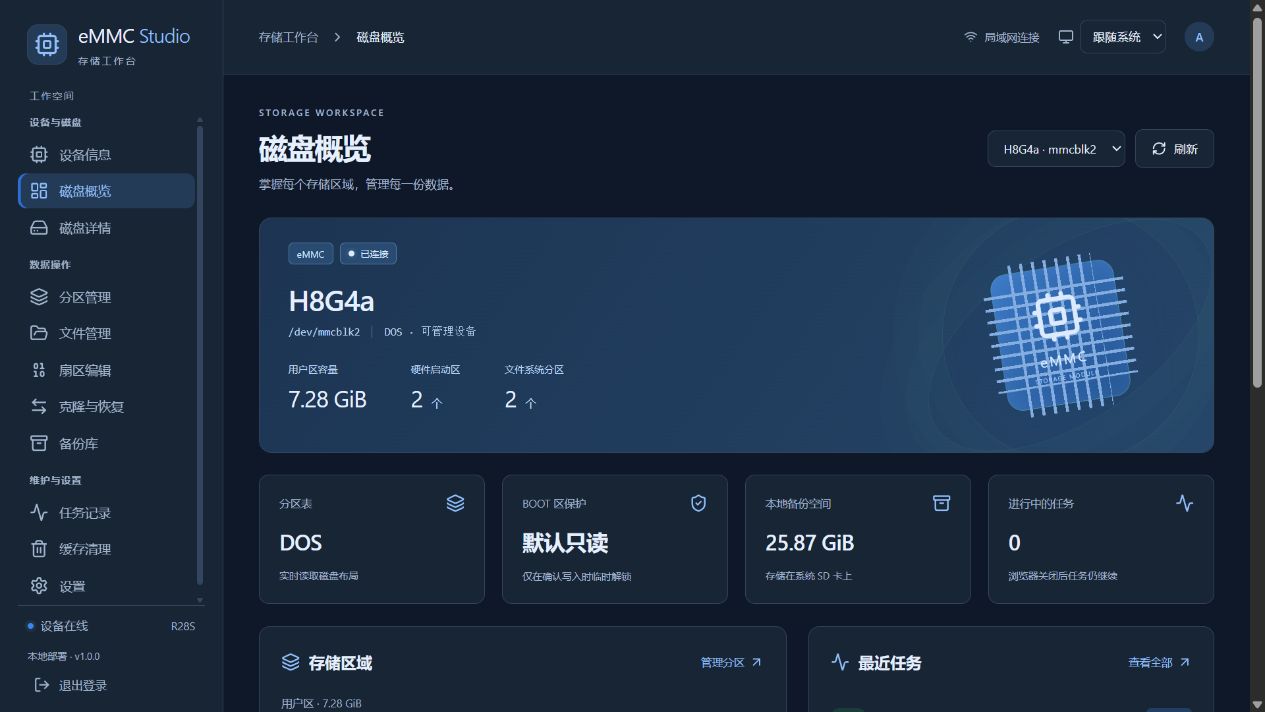
Task: Click the page vertical scrollbar
Action: pyautogui.click(x=1258, y=203)
